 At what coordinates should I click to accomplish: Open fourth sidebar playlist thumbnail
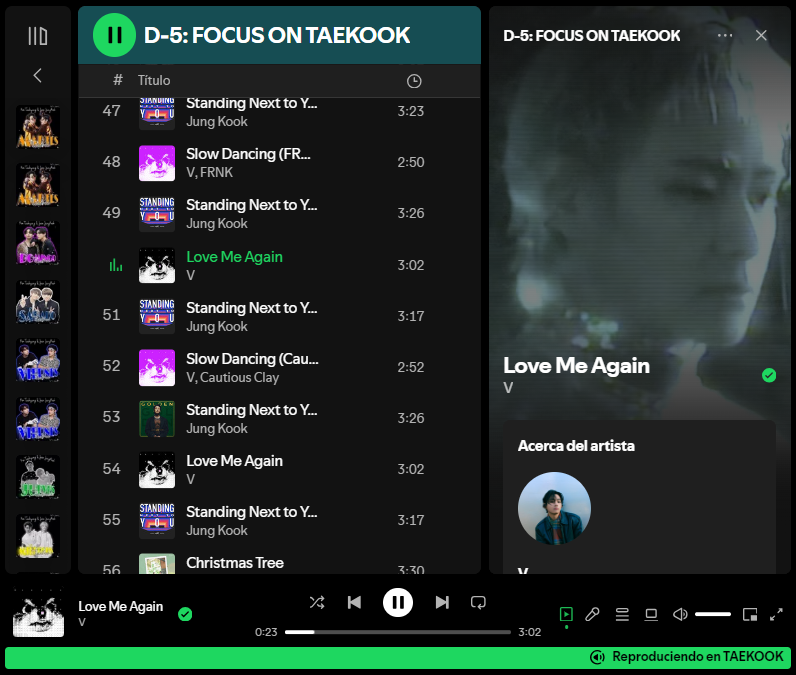pyautogui.click(x=38, y=301)
